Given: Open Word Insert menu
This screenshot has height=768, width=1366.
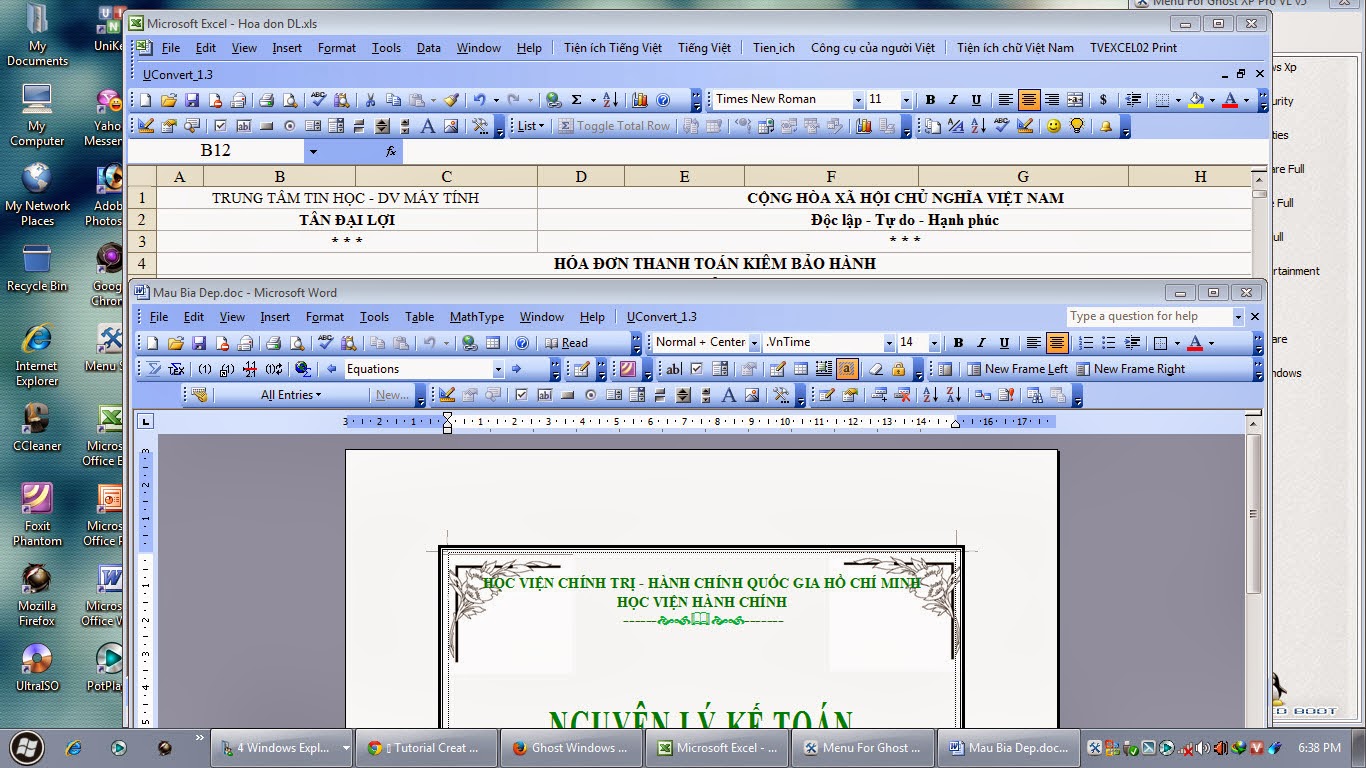Looking at the screenshot, I should tap(275, 317).
